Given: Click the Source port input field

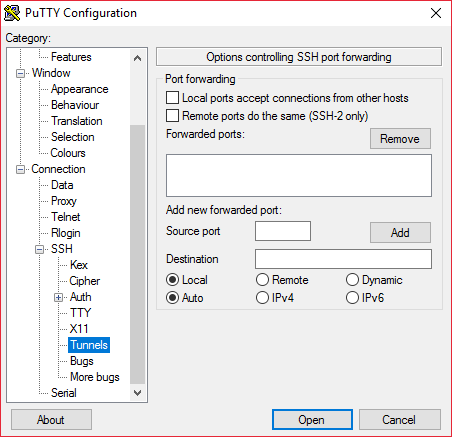Looking at the screenshot, I should tap(283, 231).
